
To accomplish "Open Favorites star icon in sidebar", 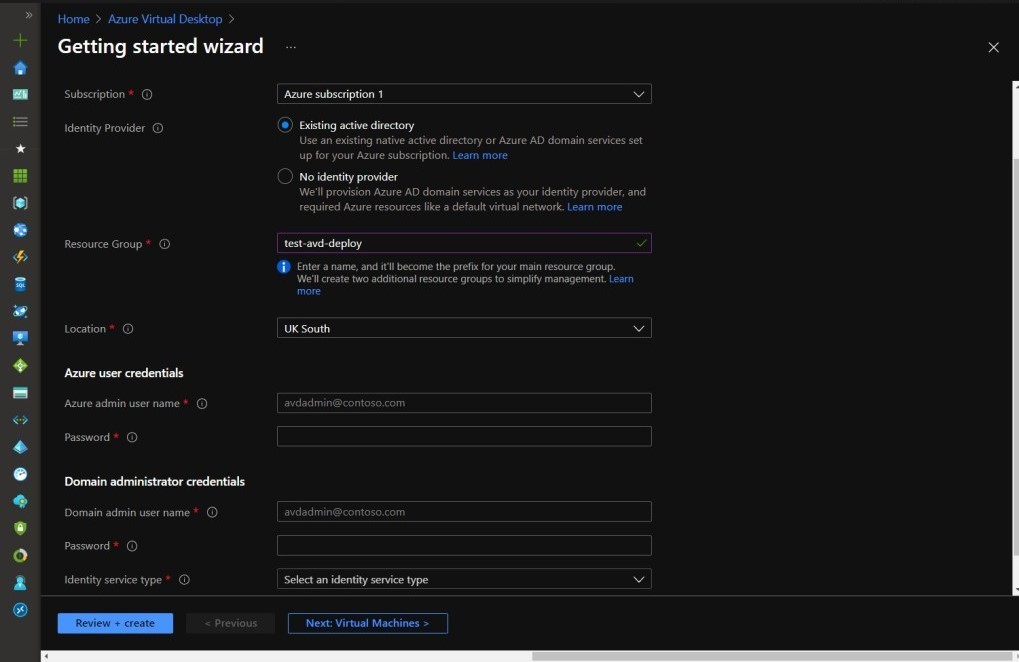I will pos(20,149).
